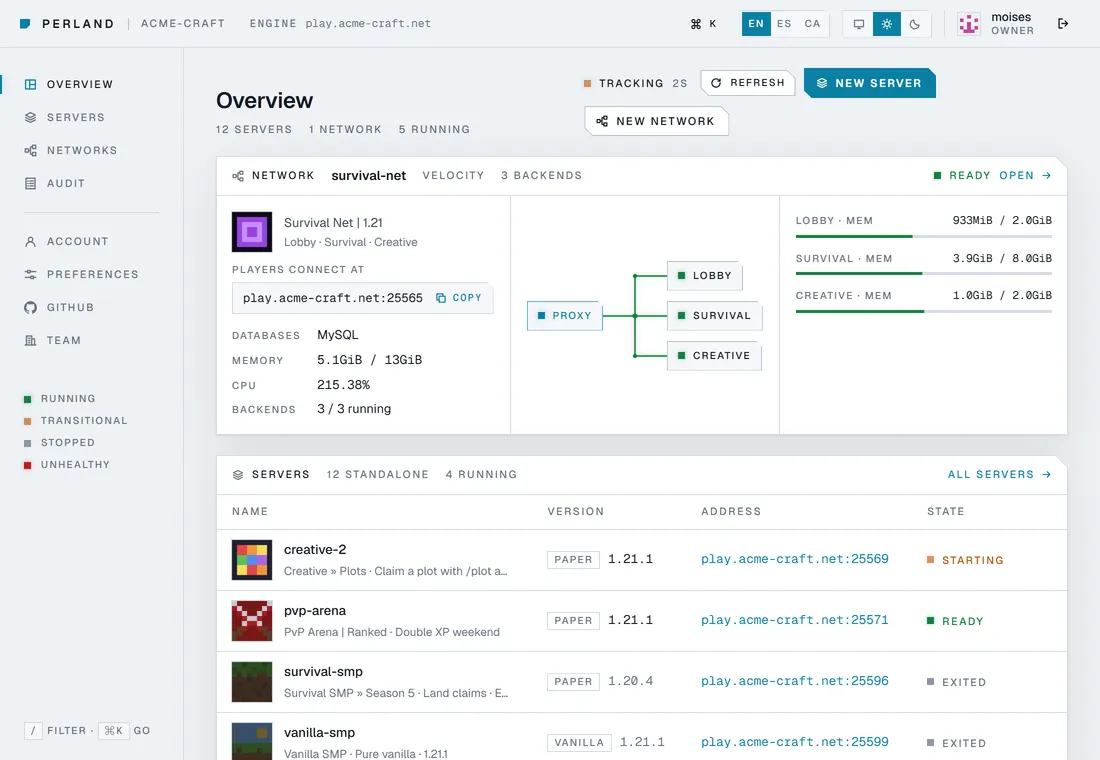Open address play.acme-craft.net:25596

795,681
